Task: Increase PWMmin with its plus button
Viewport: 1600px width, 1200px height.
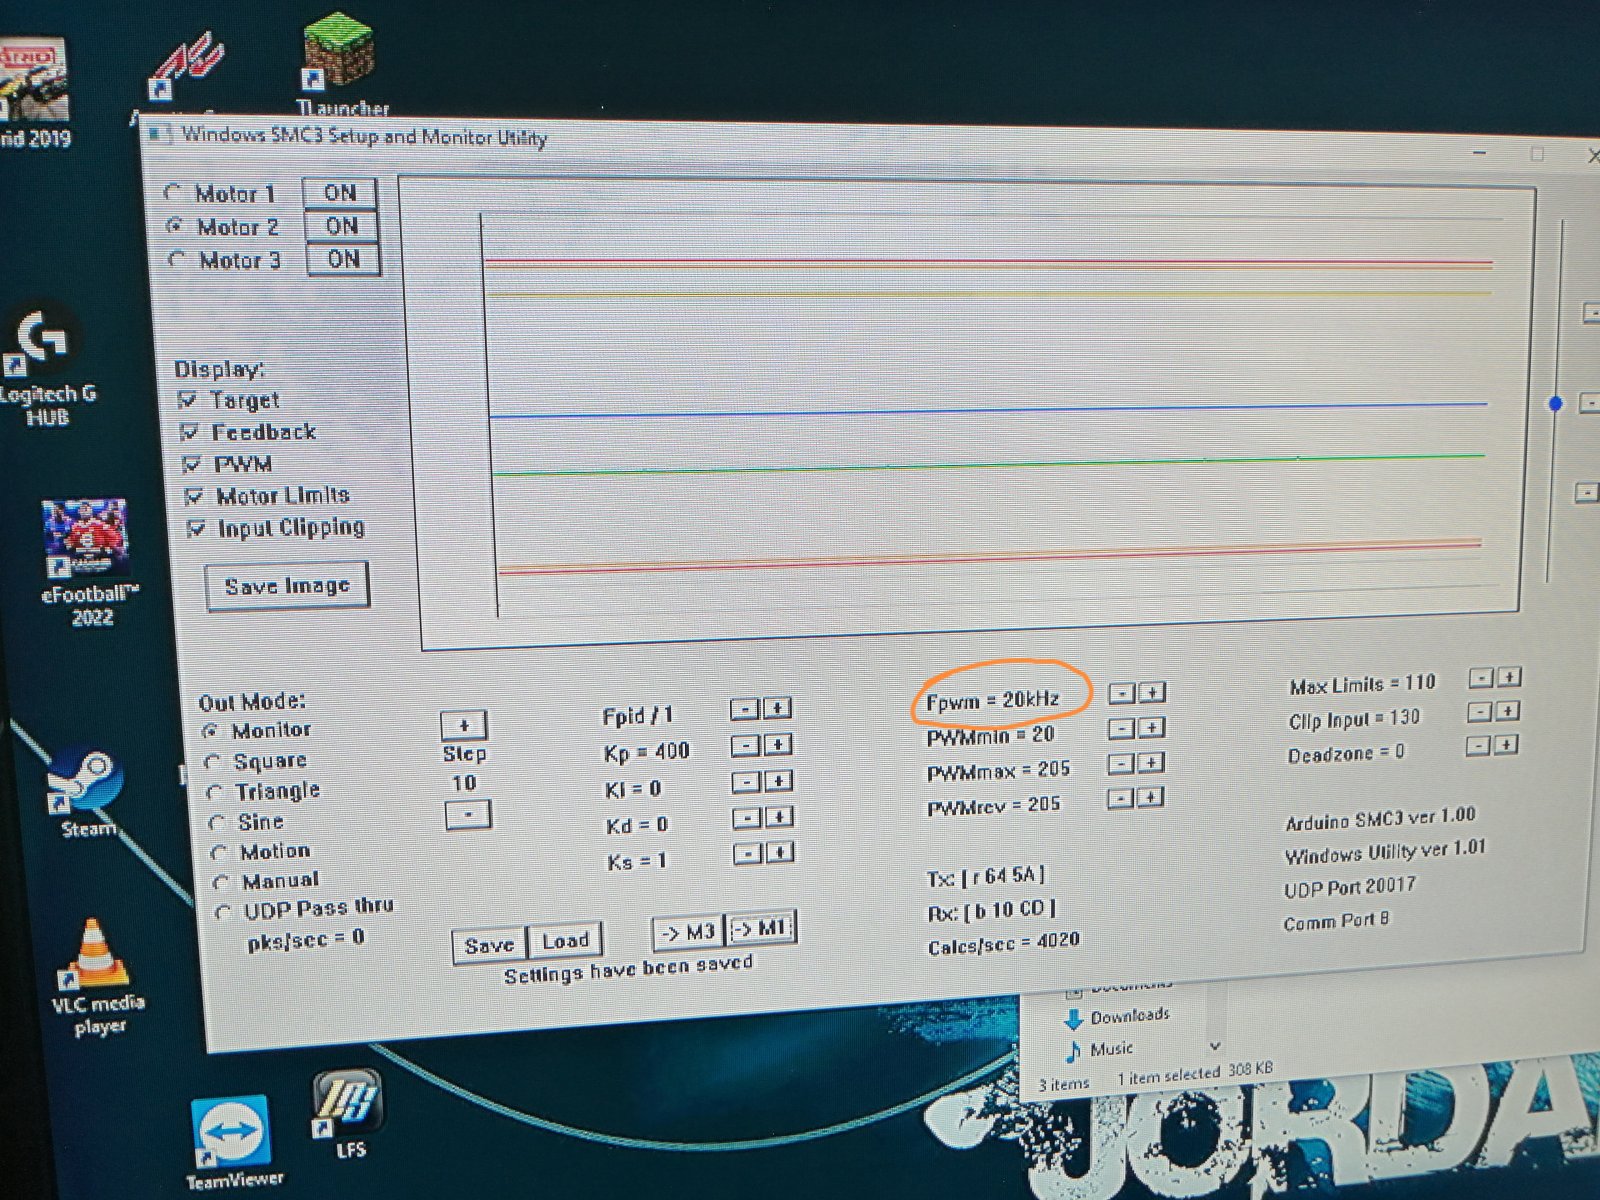Action: tap(1153, 727)
